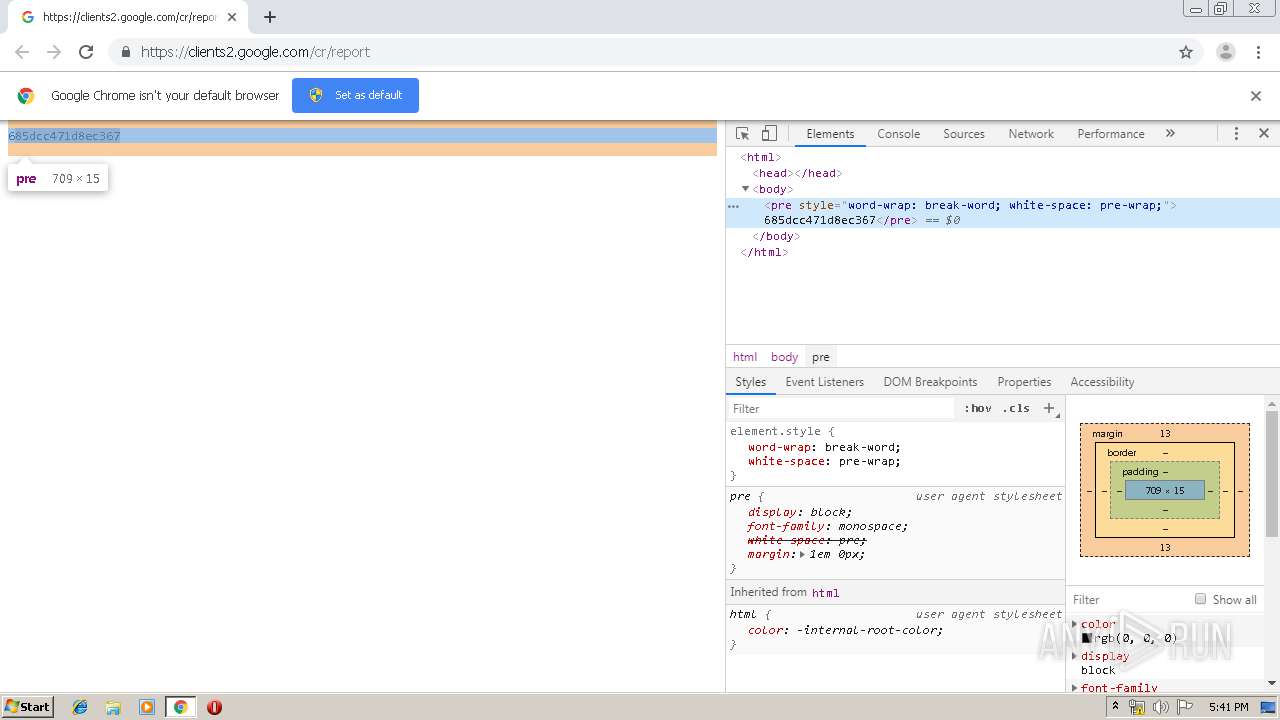Toggle the :hov element state button
The height and width of the screenshot is (720, 1280).
(x=977, y=408)
